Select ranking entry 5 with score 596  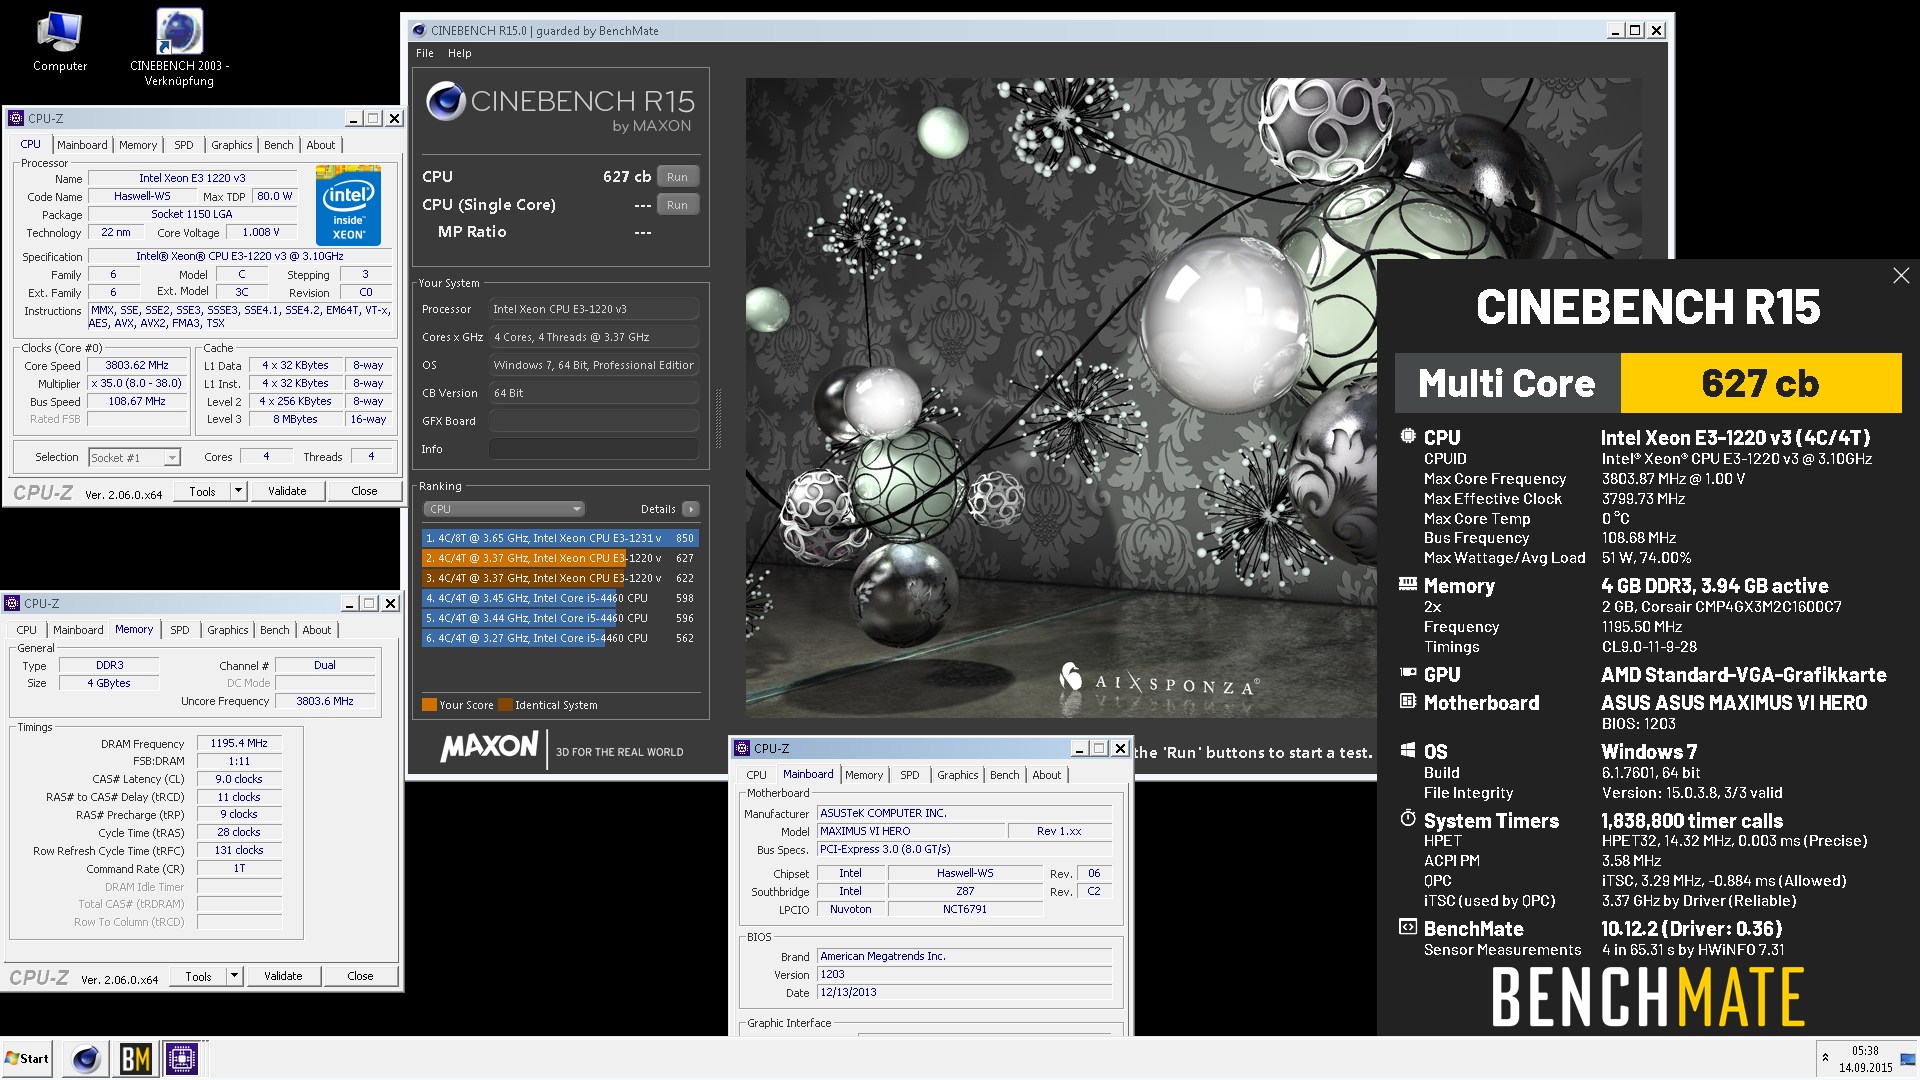pos(560,618)
